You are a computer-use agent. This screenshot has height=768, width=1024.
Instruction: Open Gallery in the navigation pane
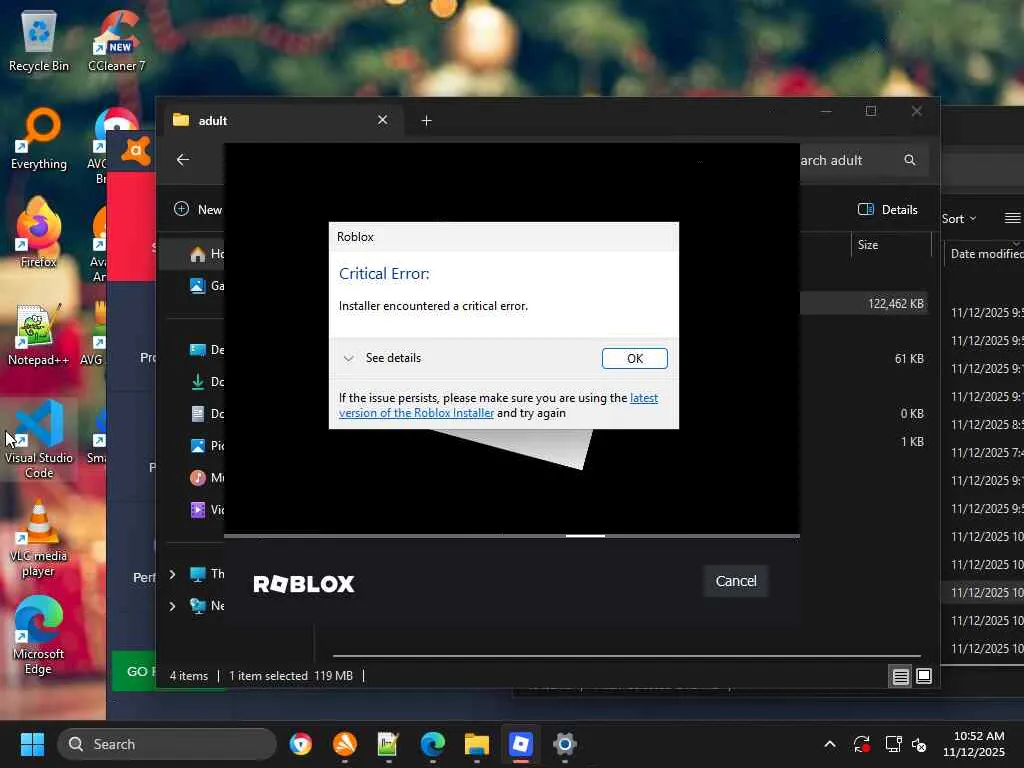(206, 285)
